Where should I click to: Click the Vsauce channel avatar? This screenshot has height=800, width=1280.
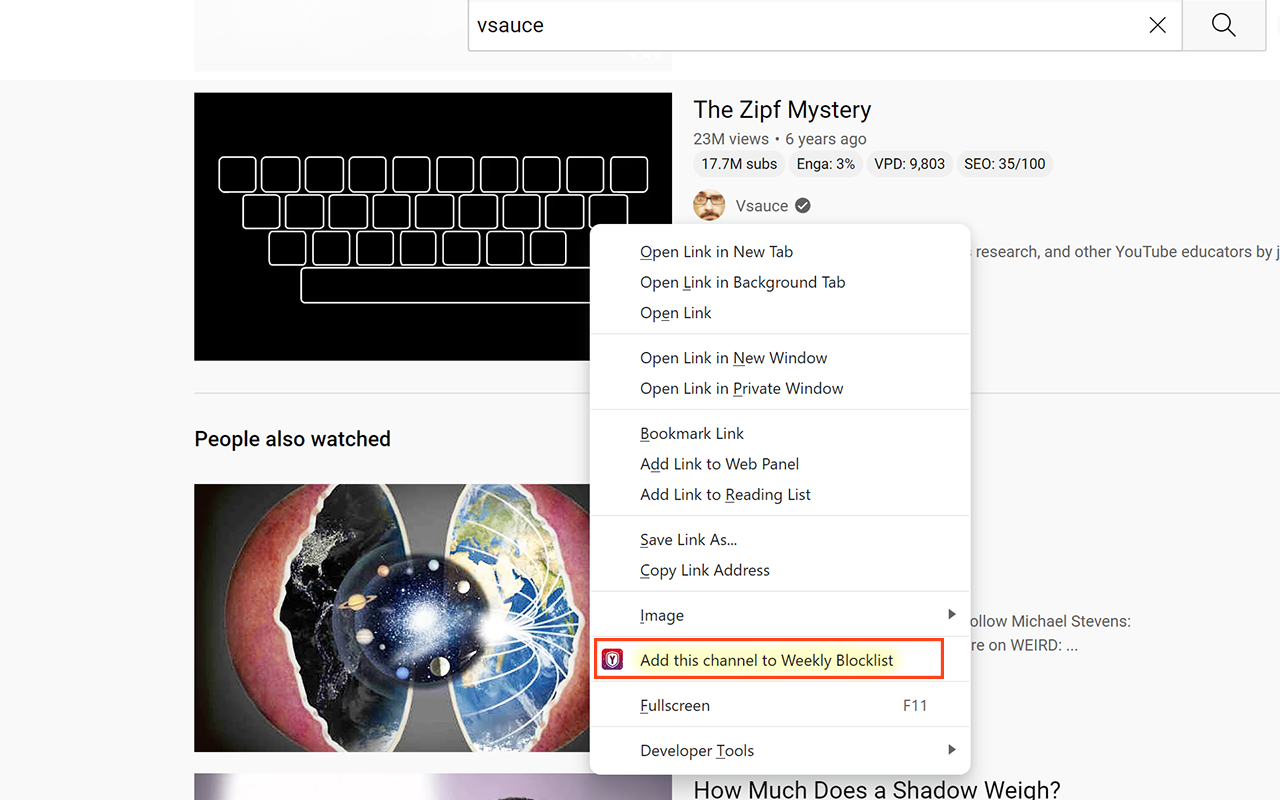click(709, 206)
